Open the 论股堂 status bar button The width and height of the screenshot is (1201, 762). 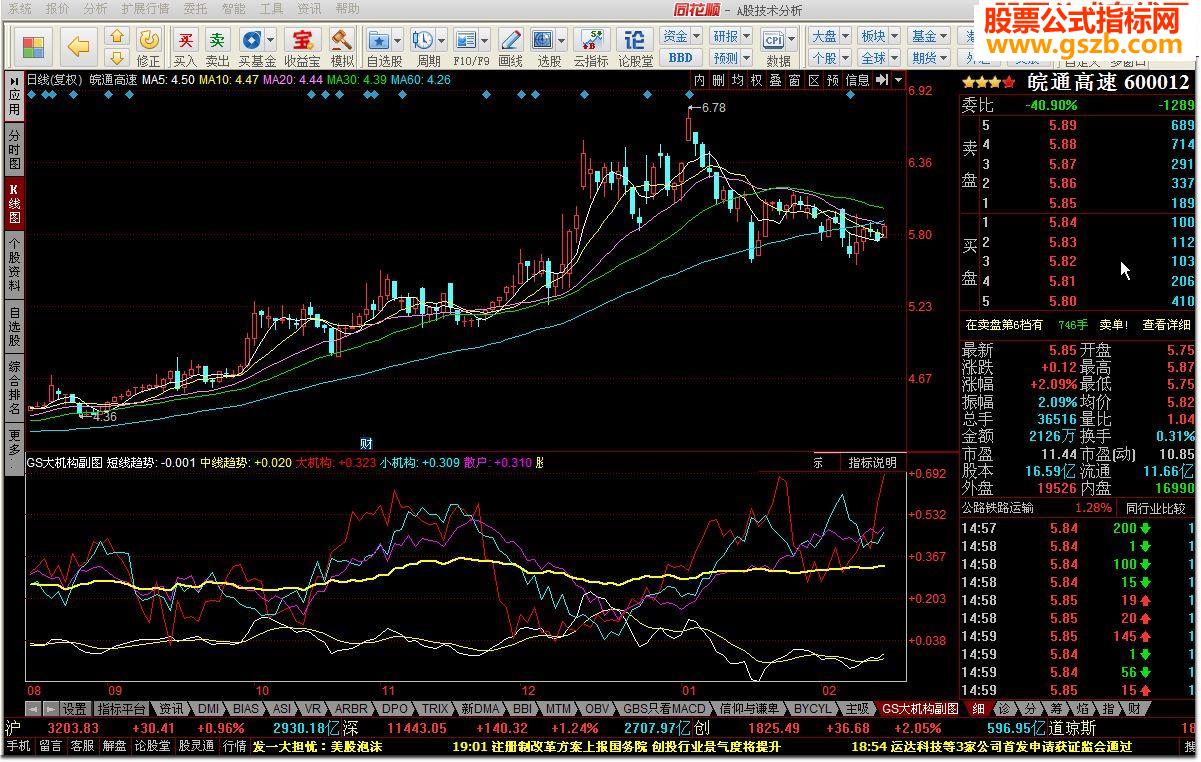(154, 746)
